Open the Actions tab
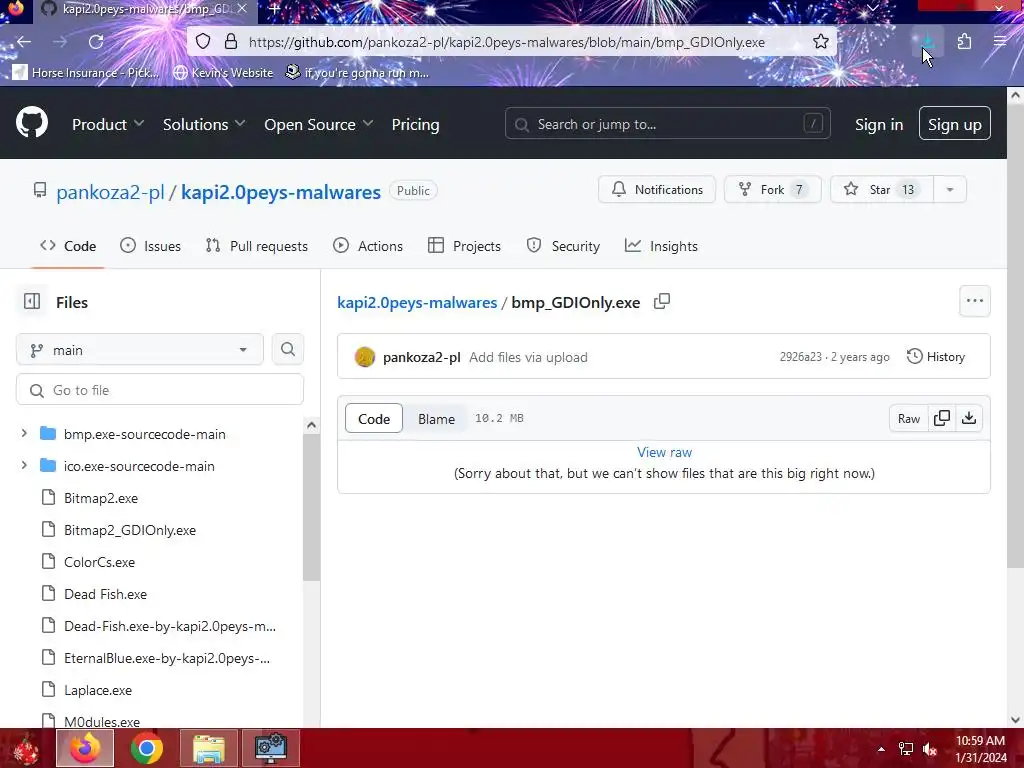This screenshot has width=1024, height=768. coord(368,246)
